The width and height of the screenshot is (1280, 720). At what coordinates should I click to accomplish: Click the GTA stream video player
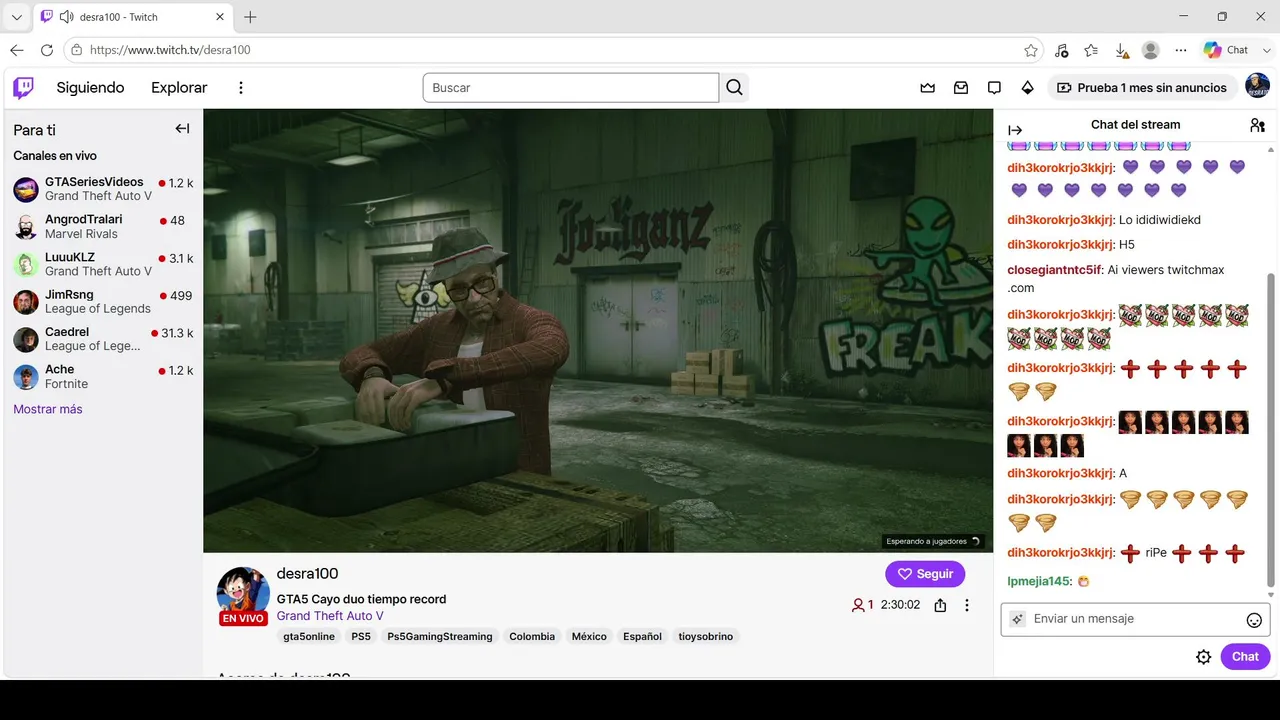(x=598, y=330)
